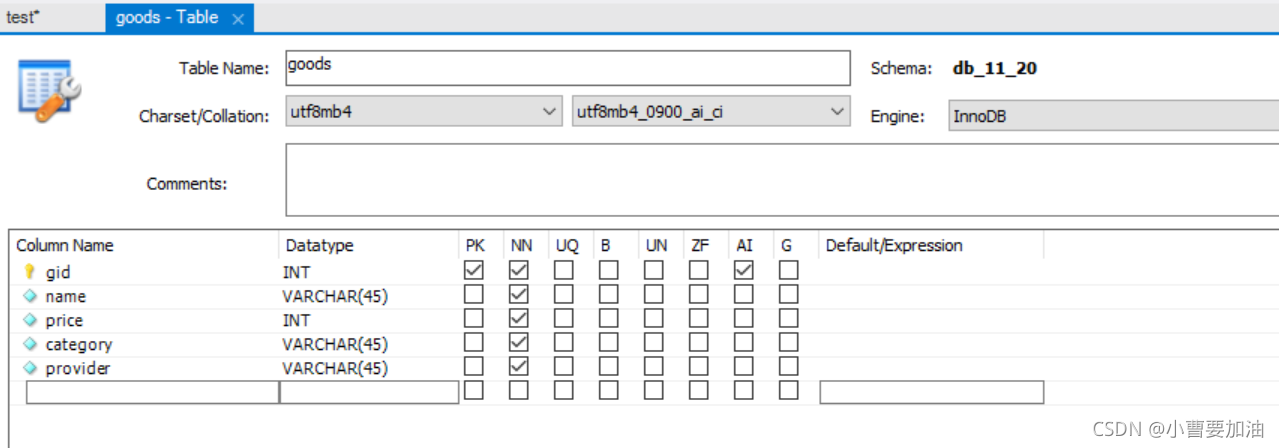This screenshot has height=448, width=1279.
Task: Check UN for the price column
Action: tap(653, 318)
